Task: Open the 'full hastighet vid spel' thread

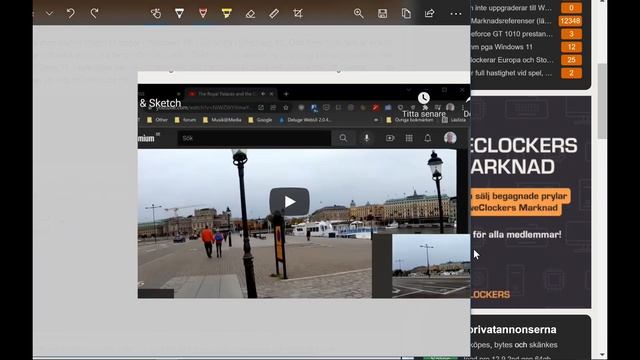Action: point(511,73)
